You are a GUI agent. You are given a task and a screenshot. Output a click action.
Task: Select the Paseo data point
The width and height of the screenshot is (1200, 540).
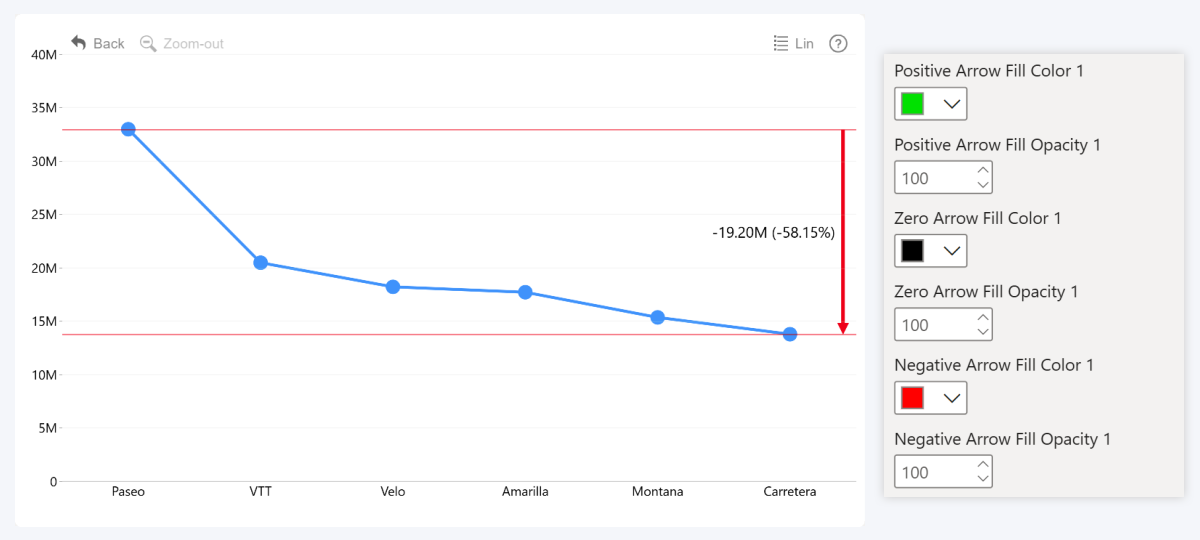128,129
